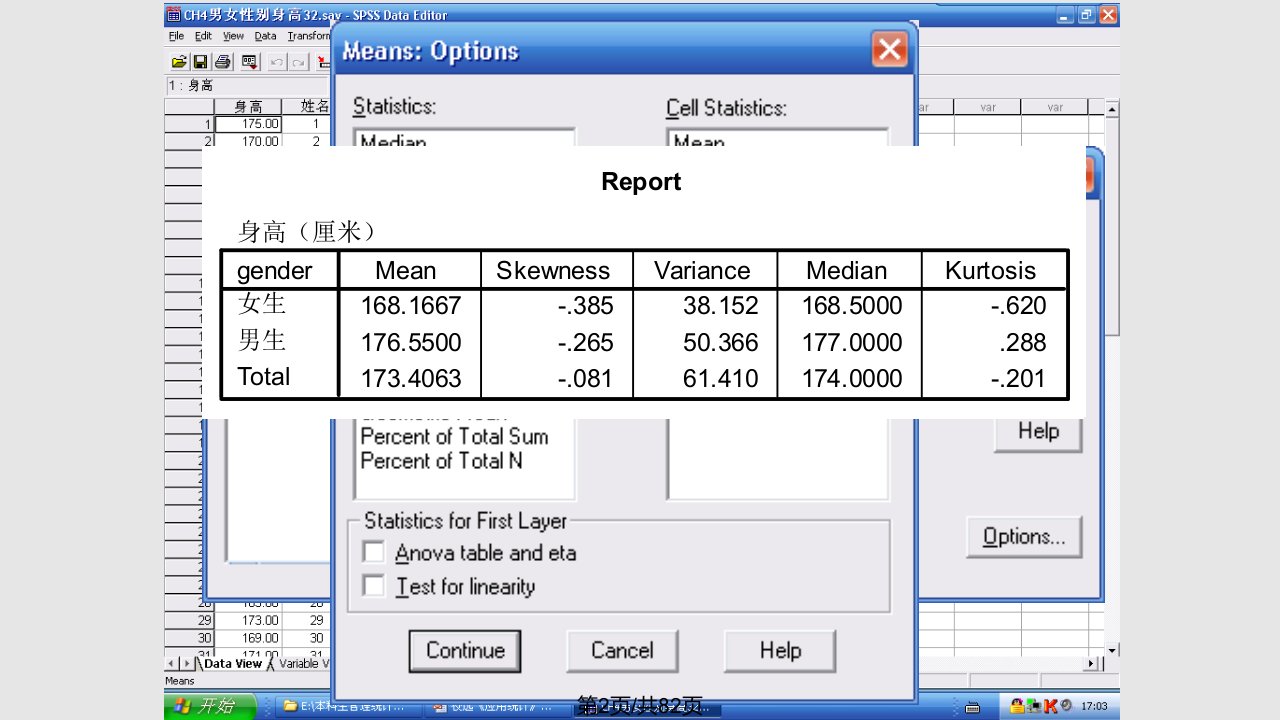Close the Means: Options dialog with X
The width and height of the screenshot is (1280, 720).
(x=889, y=50)
